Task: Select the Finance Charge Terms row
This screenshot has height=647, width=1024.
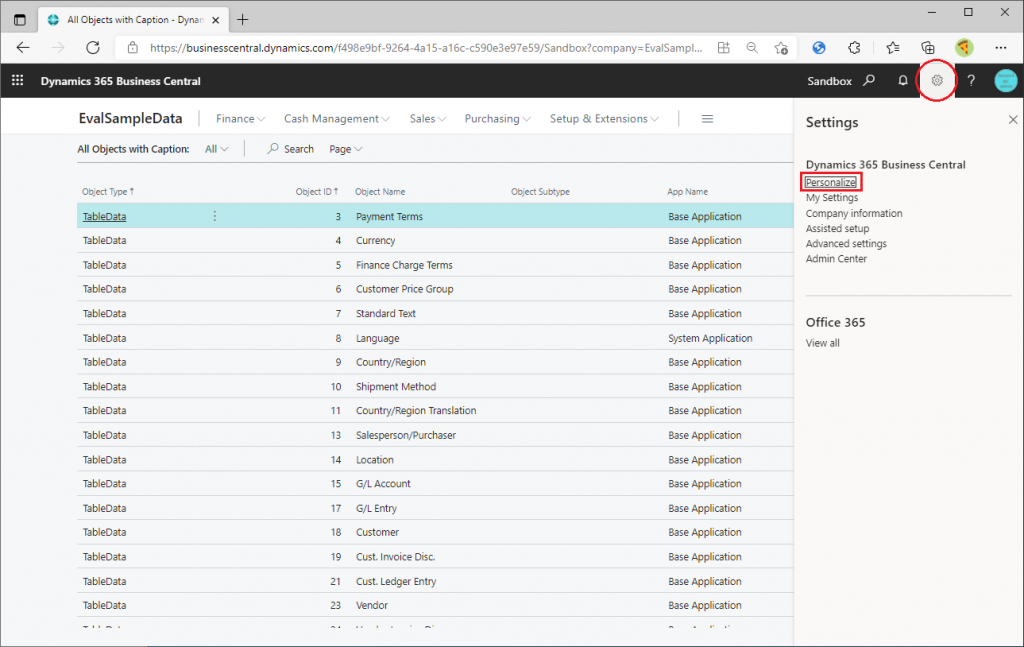Action: [435, 265]
